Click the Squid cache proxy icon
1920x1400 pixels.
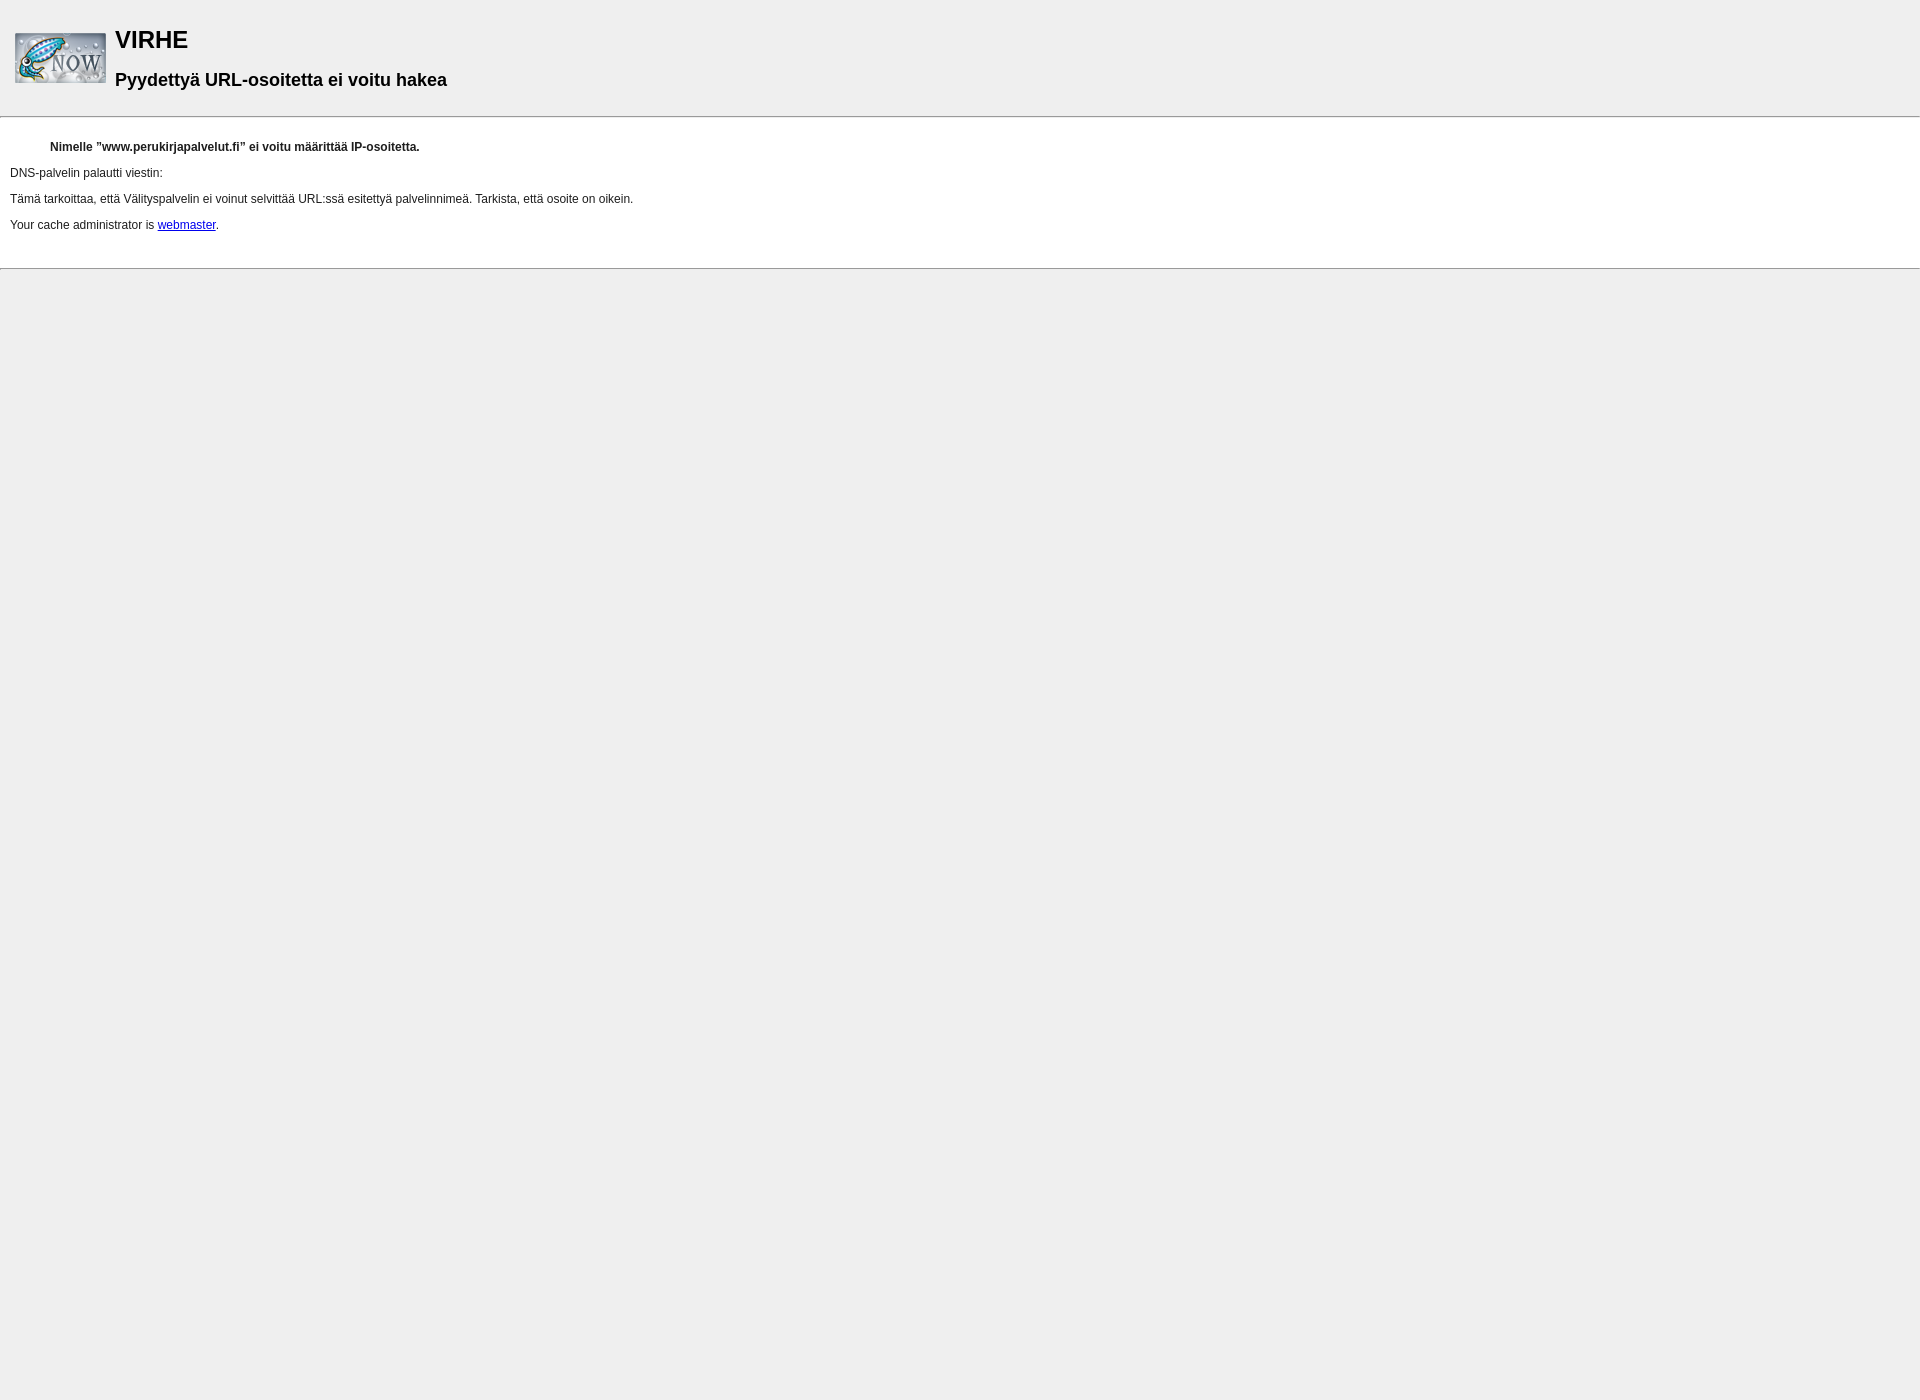click(60, 57)
